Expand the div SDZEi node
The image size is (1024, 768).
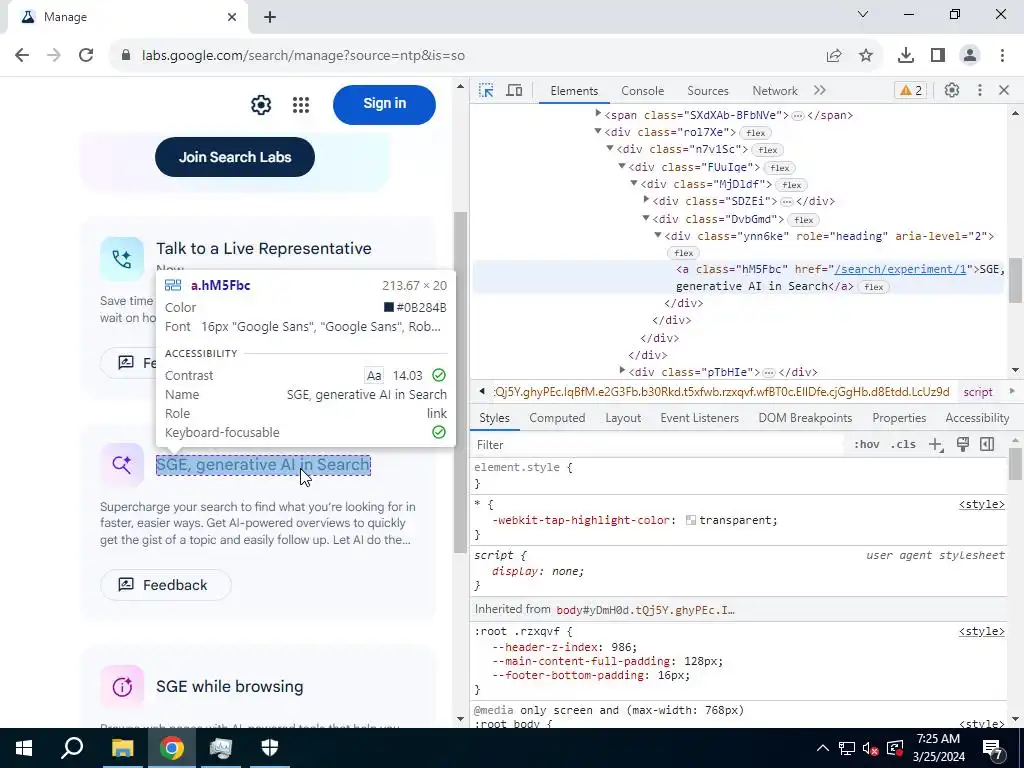(x=647, y=200)
